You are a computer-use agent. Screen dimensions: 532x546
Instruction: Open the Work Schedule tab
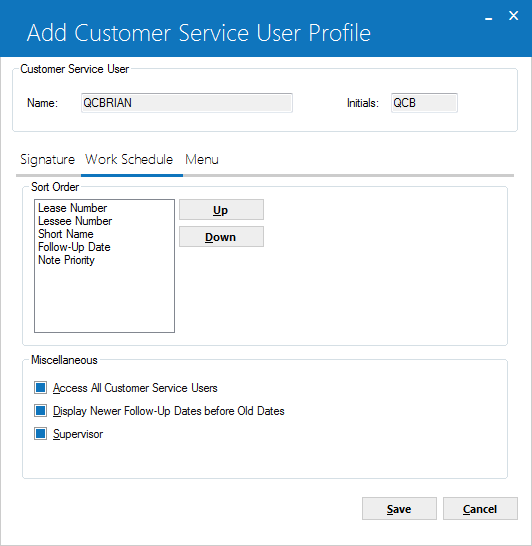coord(129,159)
